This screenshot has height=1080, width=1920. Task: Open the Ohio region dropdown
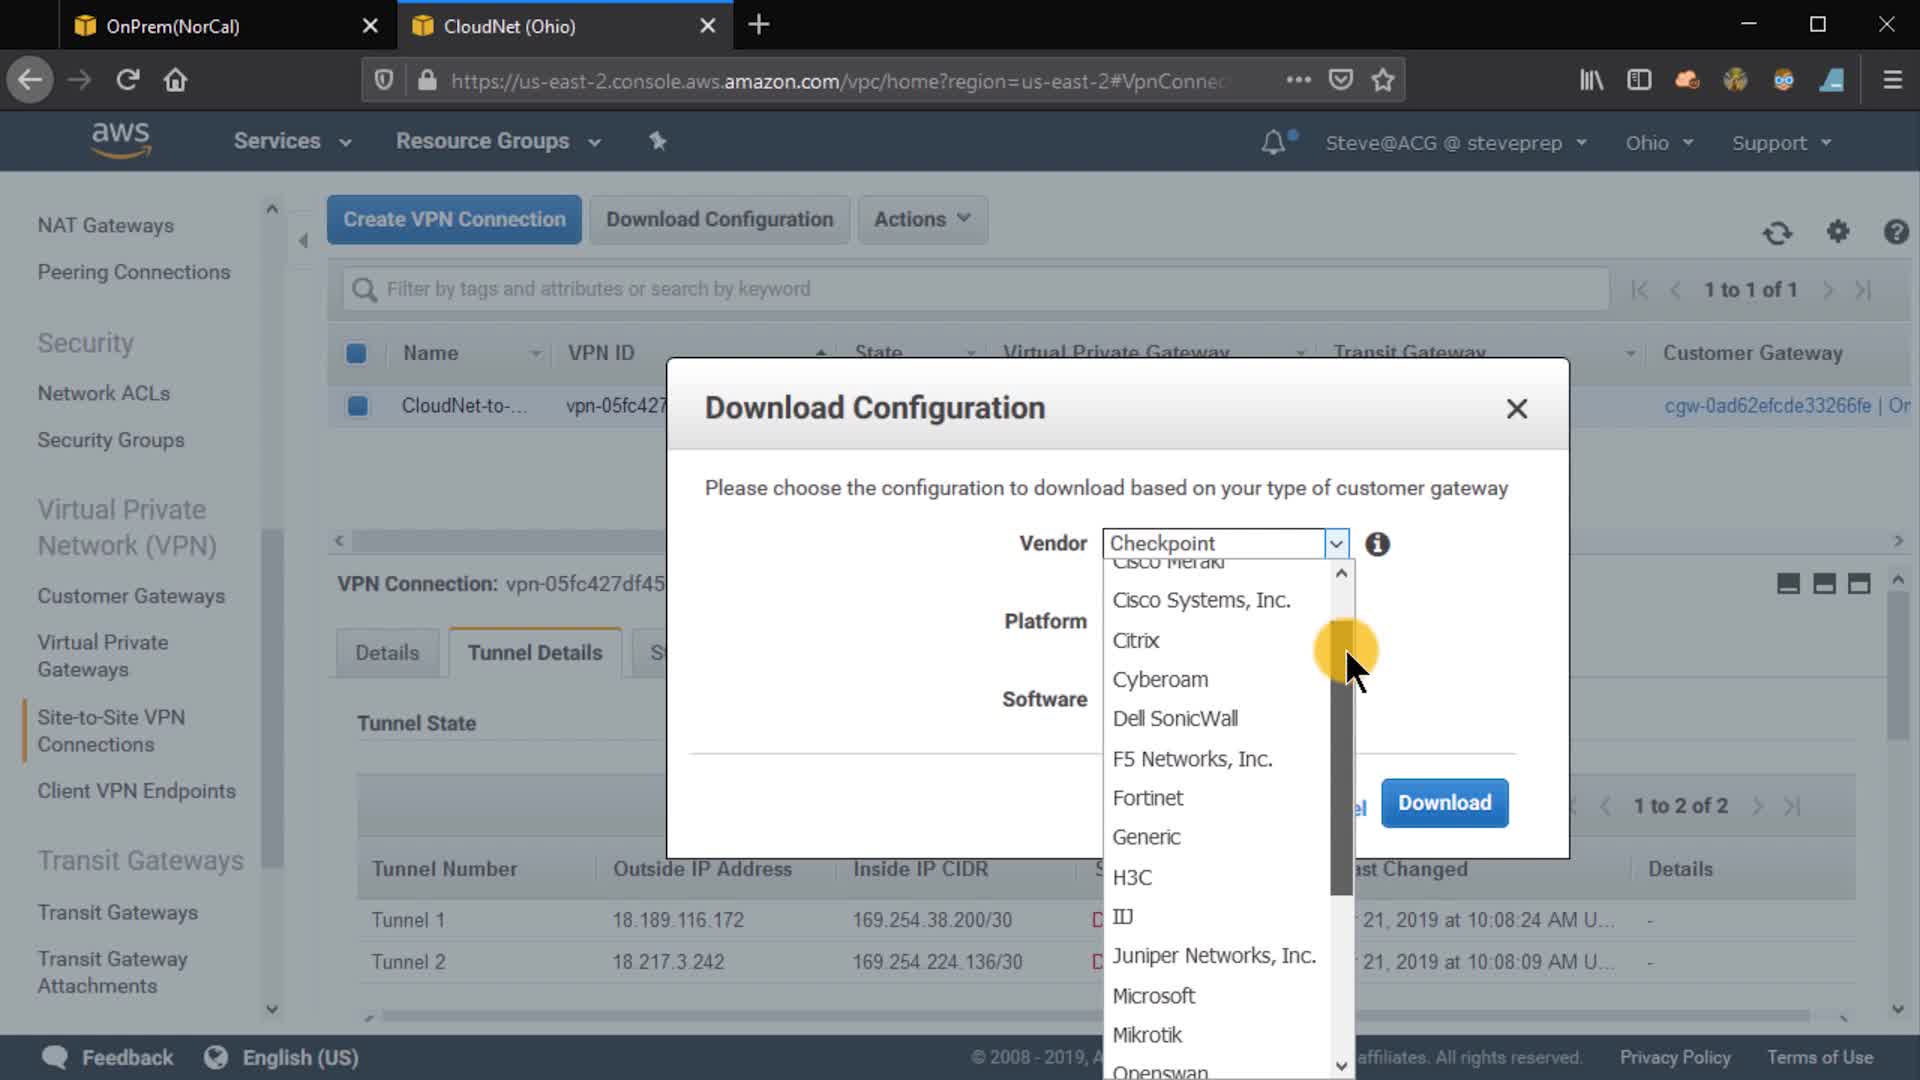click(x=1659, y=143)
